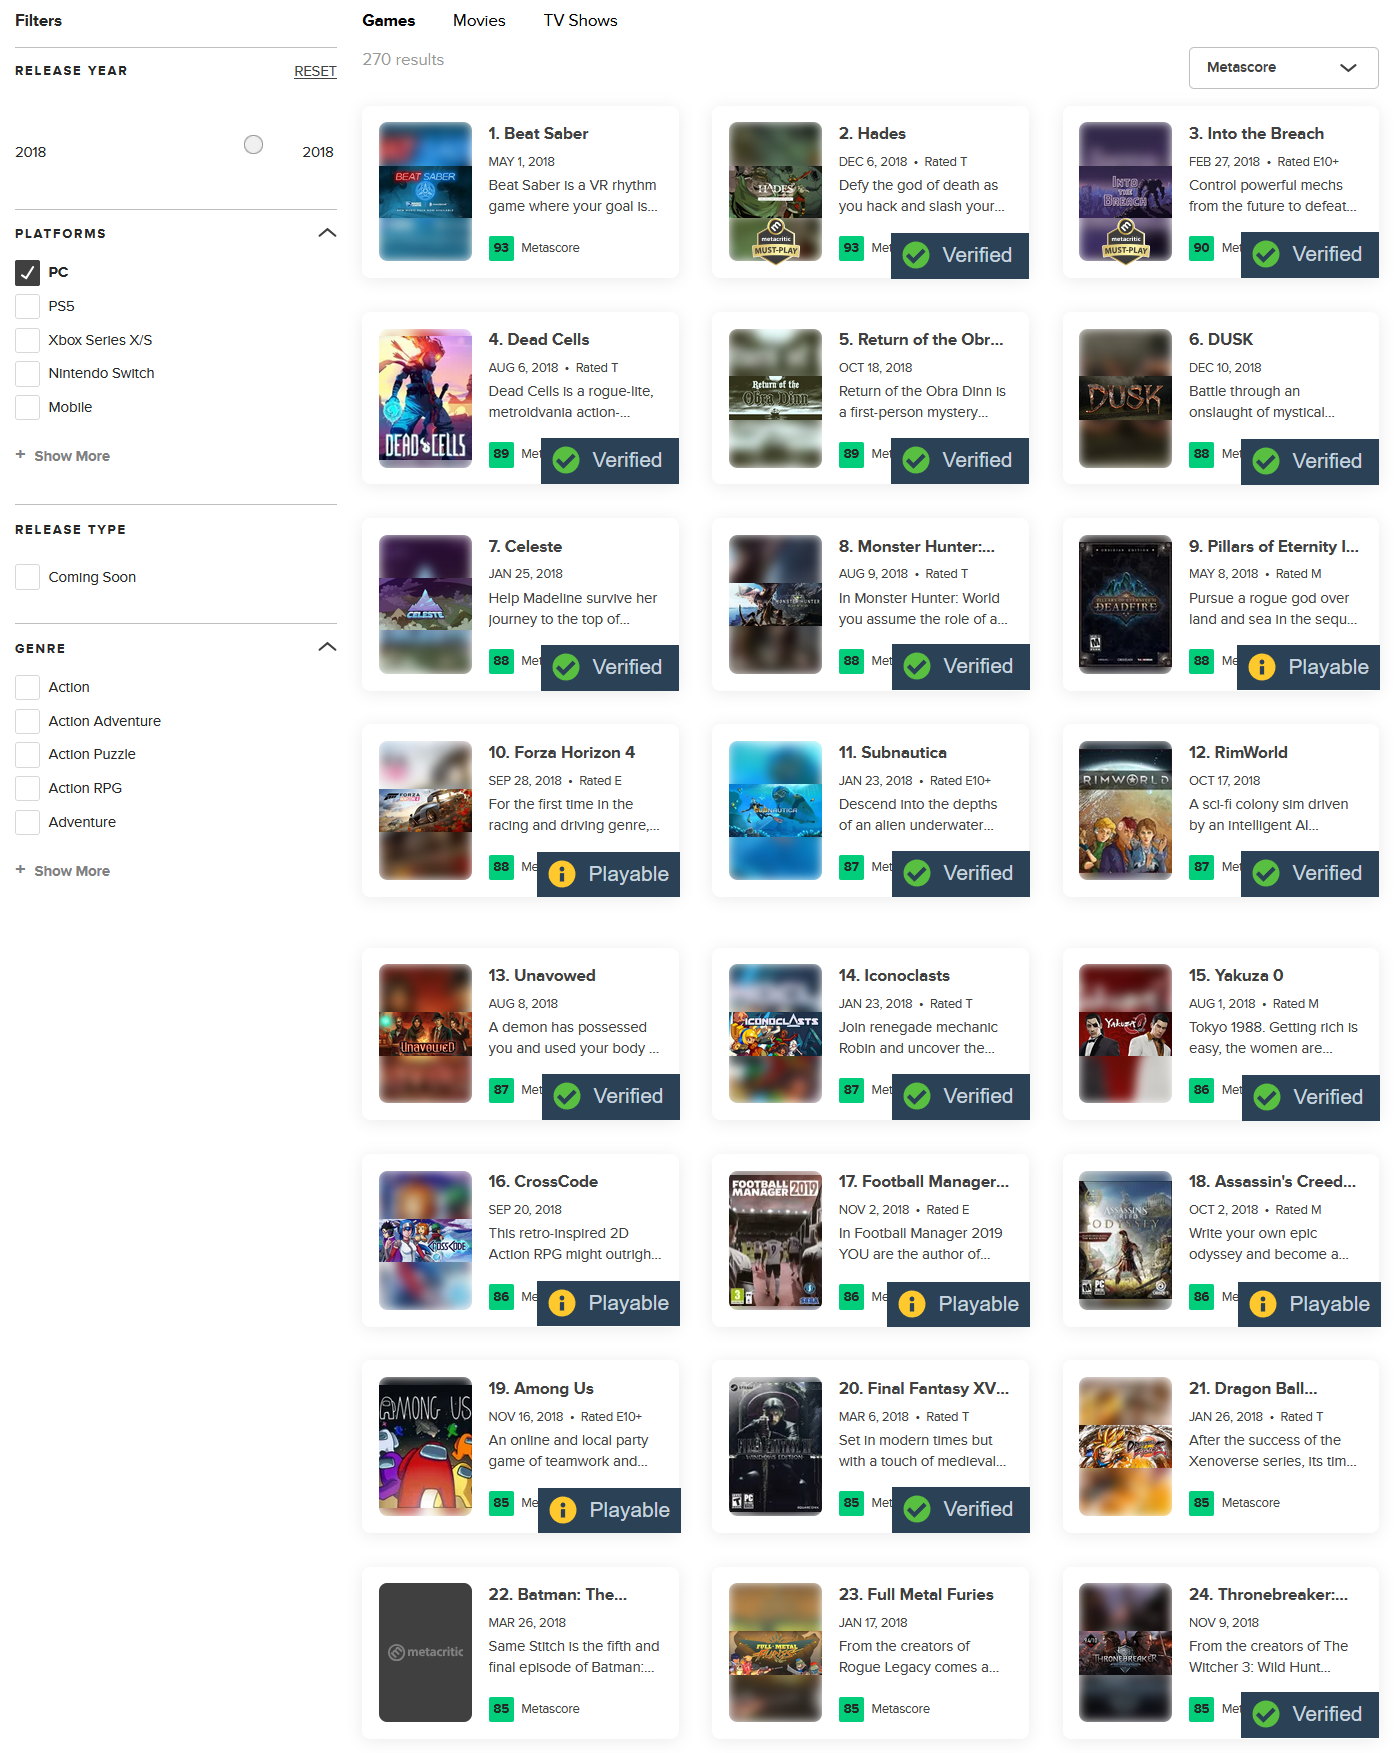Click the release year slider handle

click(x=254, y=145)
